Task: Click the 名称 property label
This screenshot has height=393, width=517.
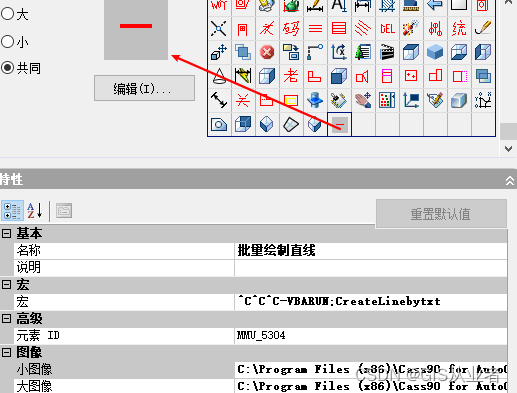Action: 29,251
